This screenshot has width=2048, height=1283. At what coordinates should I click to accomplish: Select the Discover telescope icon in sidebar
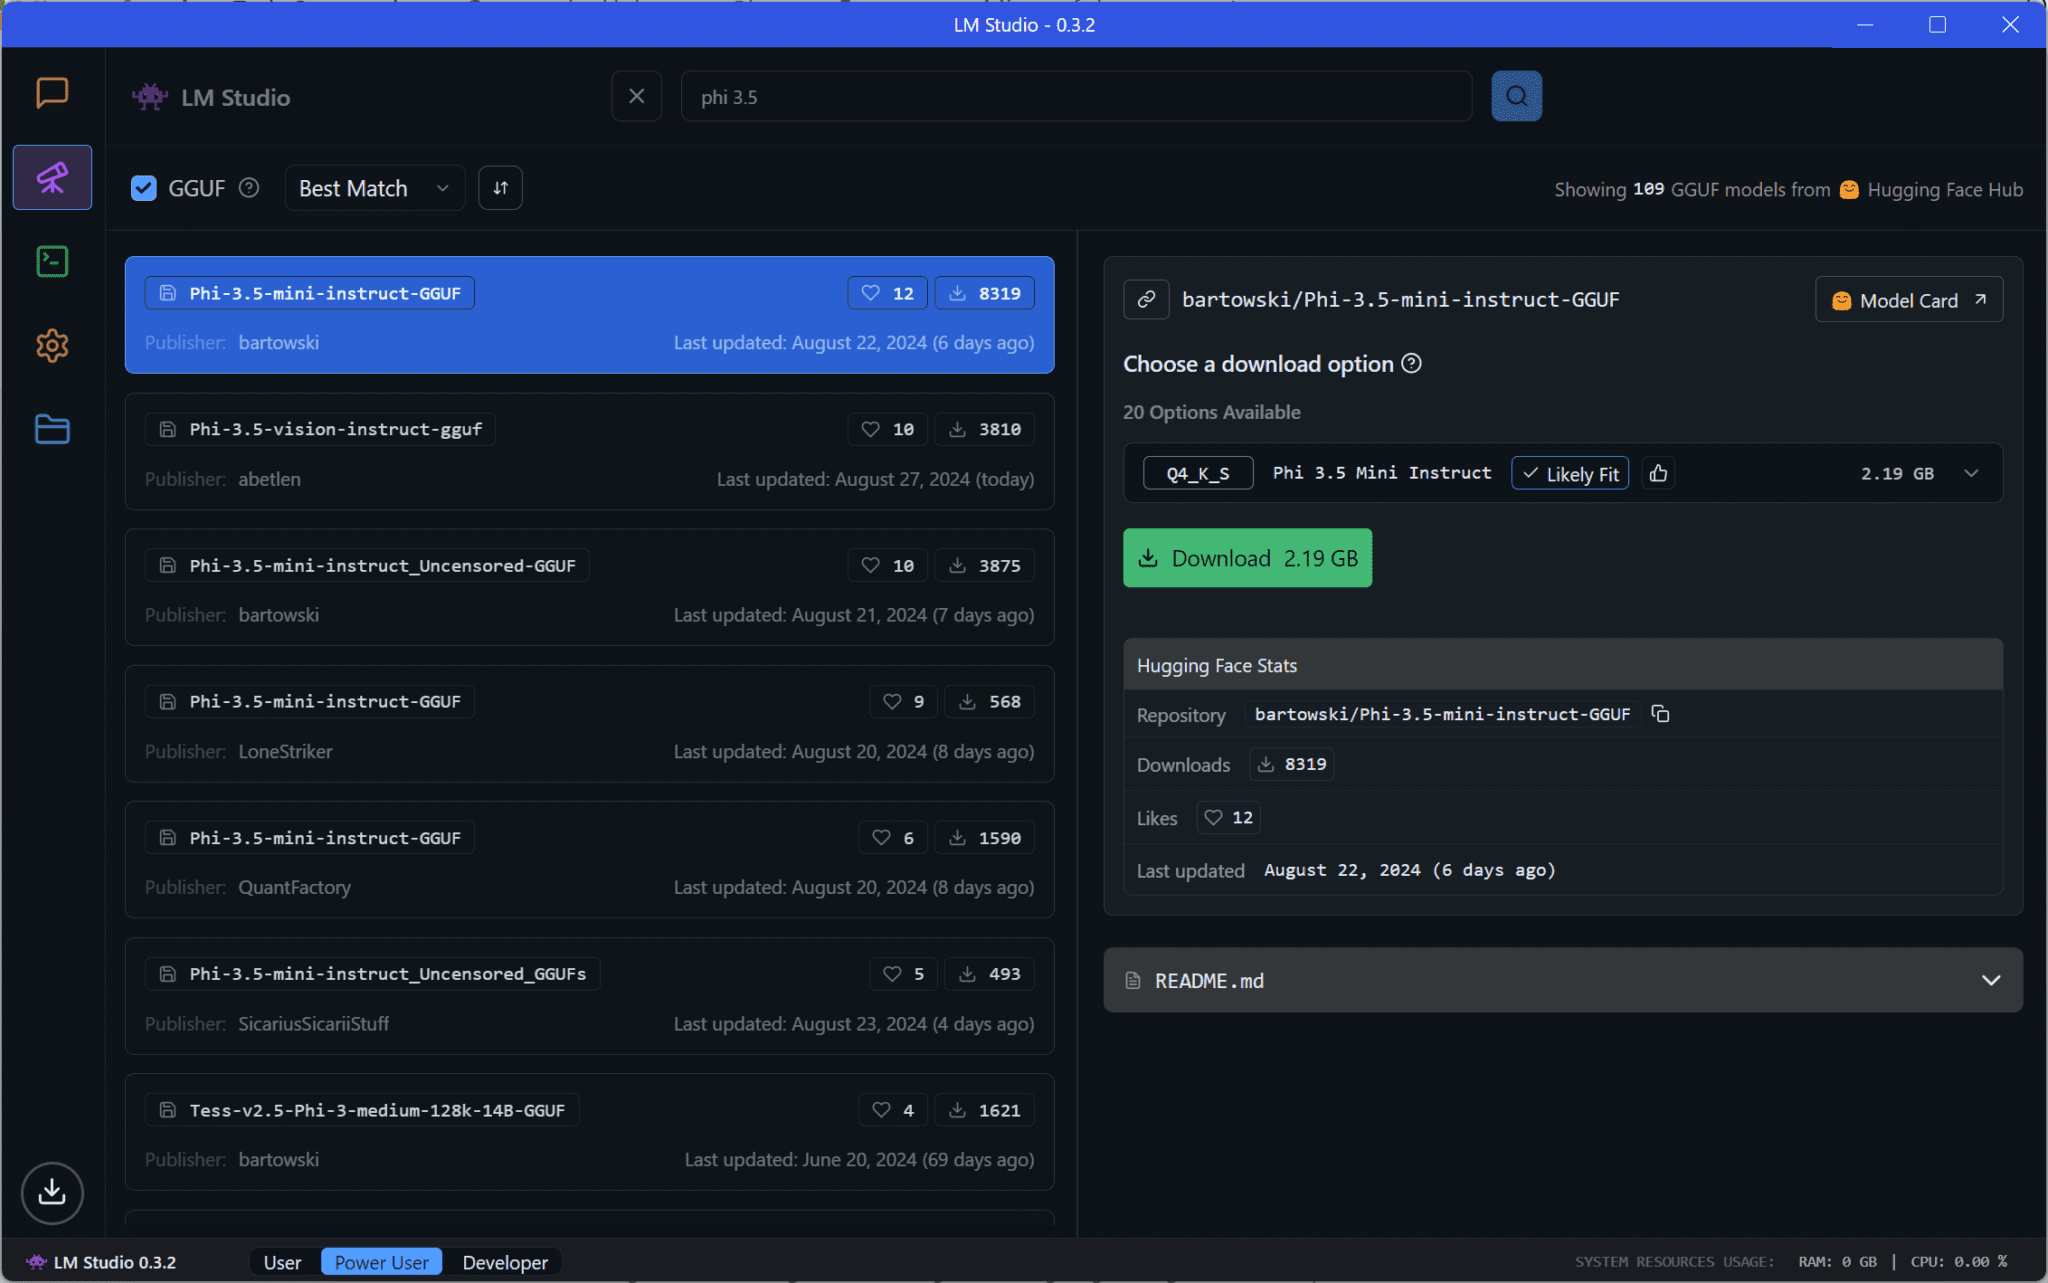click(x=52, y=177)
